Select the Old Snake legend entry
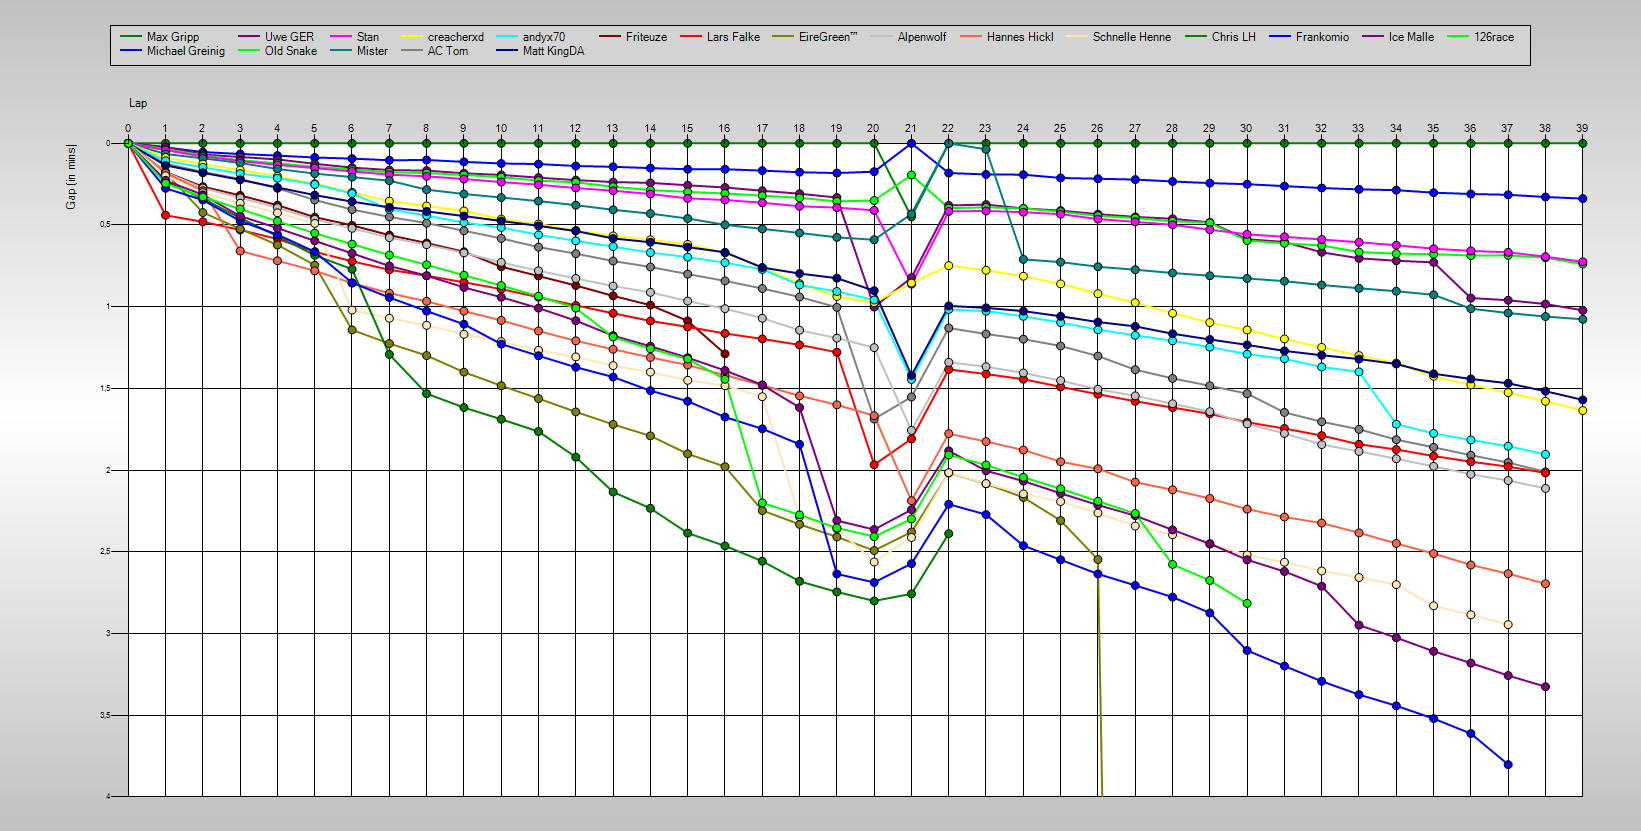This screenshot has height=831, width=1641. [291, 51]
